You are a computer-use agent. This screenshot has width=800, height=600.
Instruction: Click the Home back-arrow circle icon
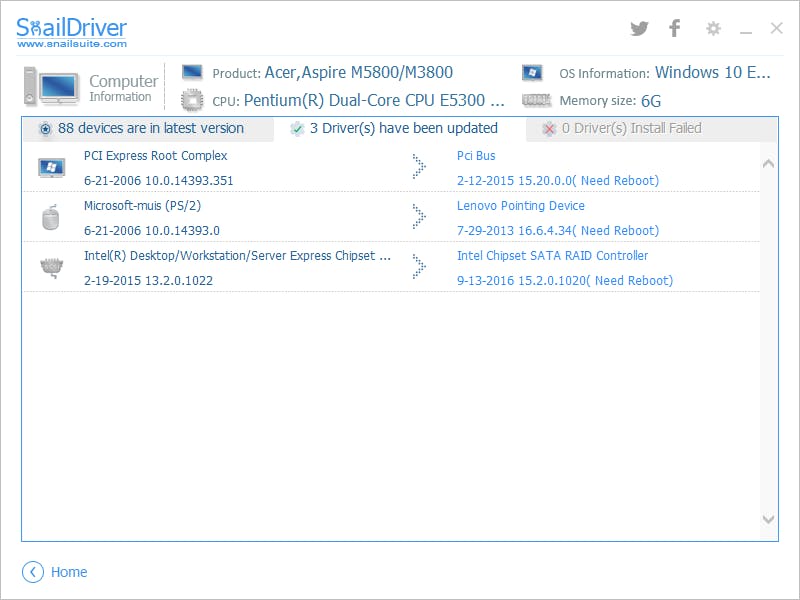tap(33, 572)
